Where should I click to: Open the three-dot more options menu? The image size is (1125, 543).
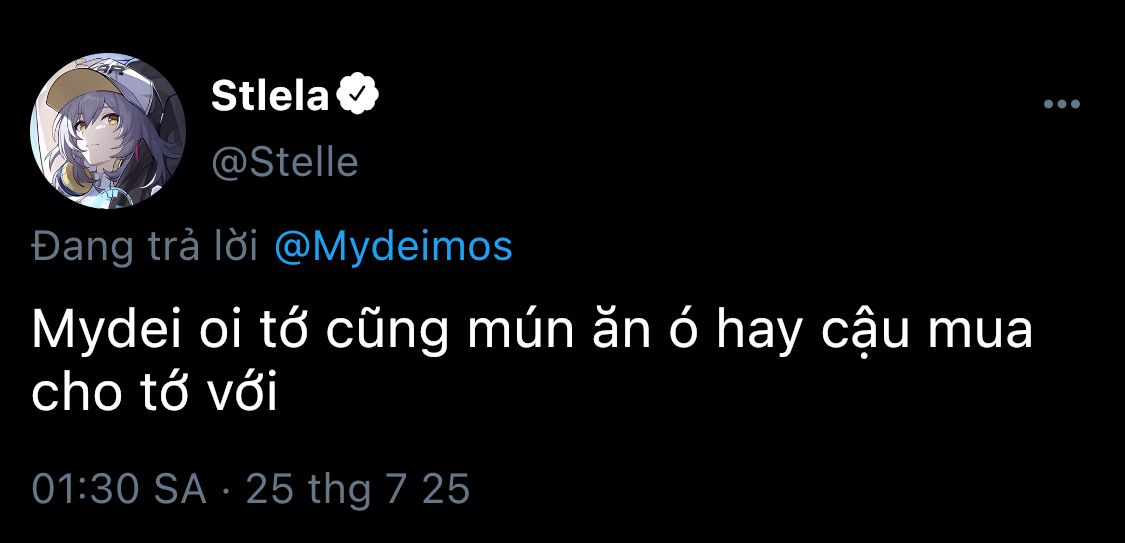coord(1061,104)
